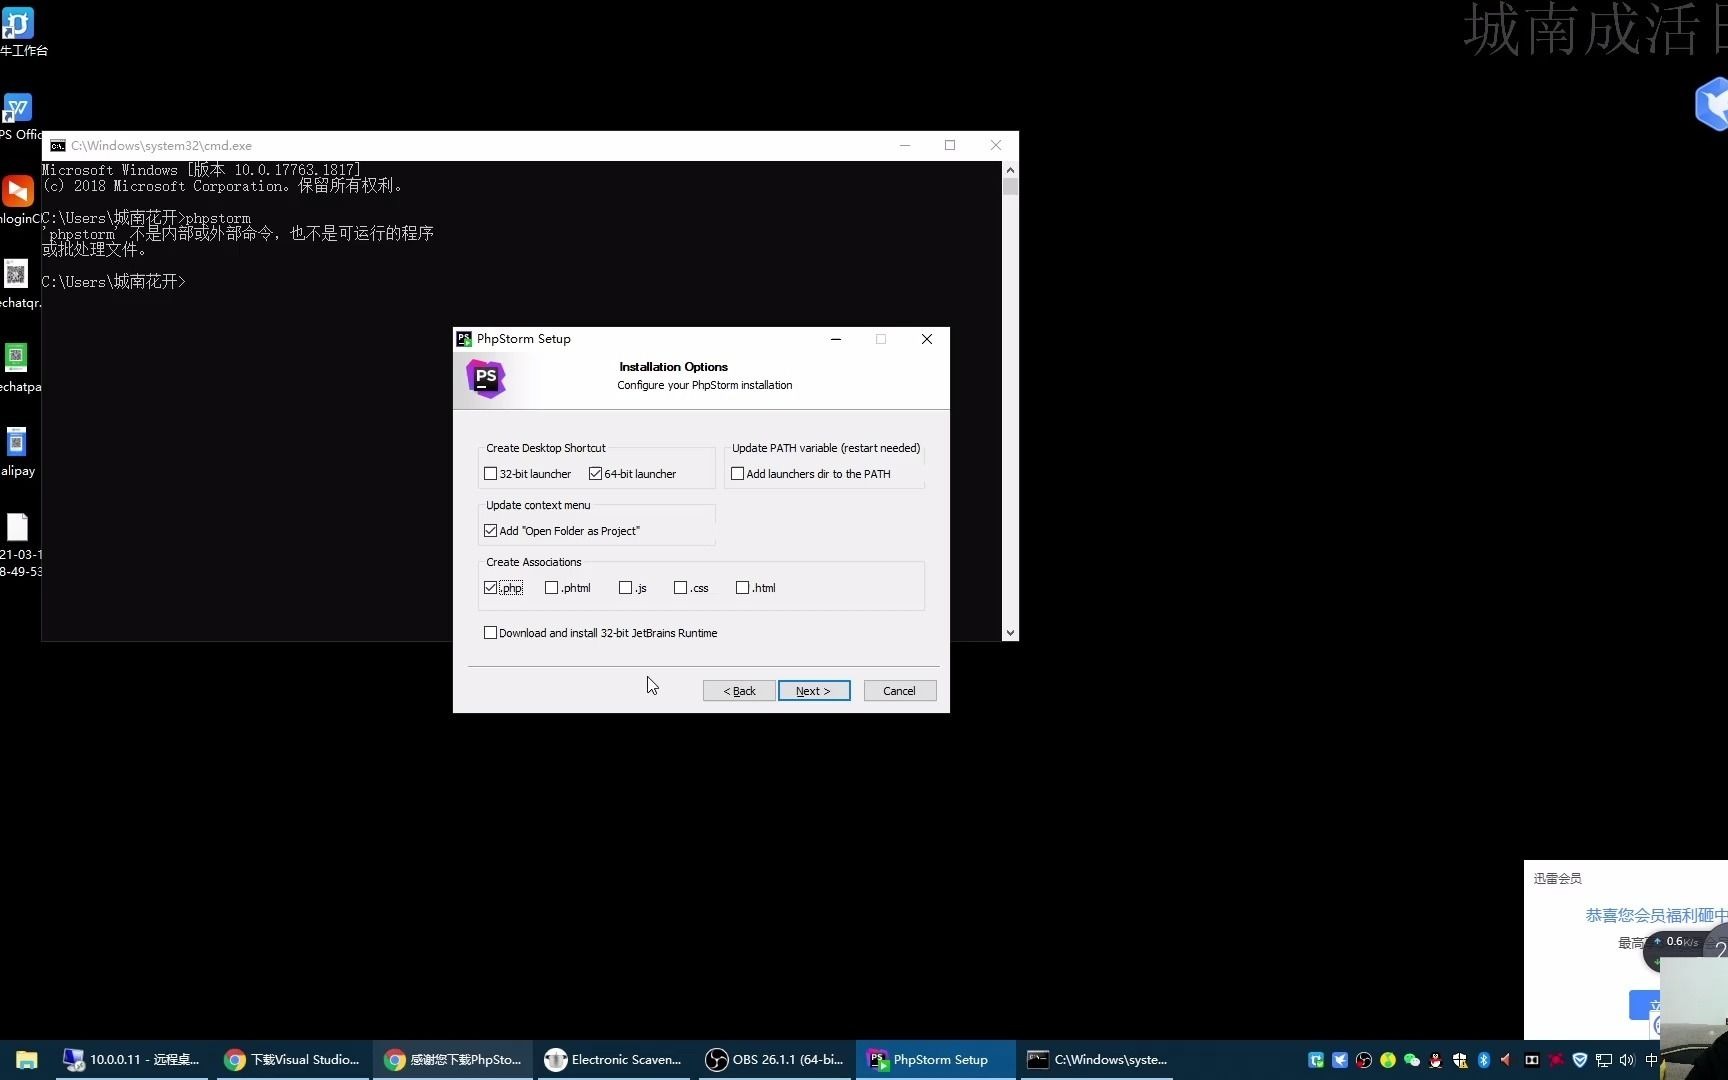
Task: Minimize the cmd.exe window
Action: tap(905, 145)
